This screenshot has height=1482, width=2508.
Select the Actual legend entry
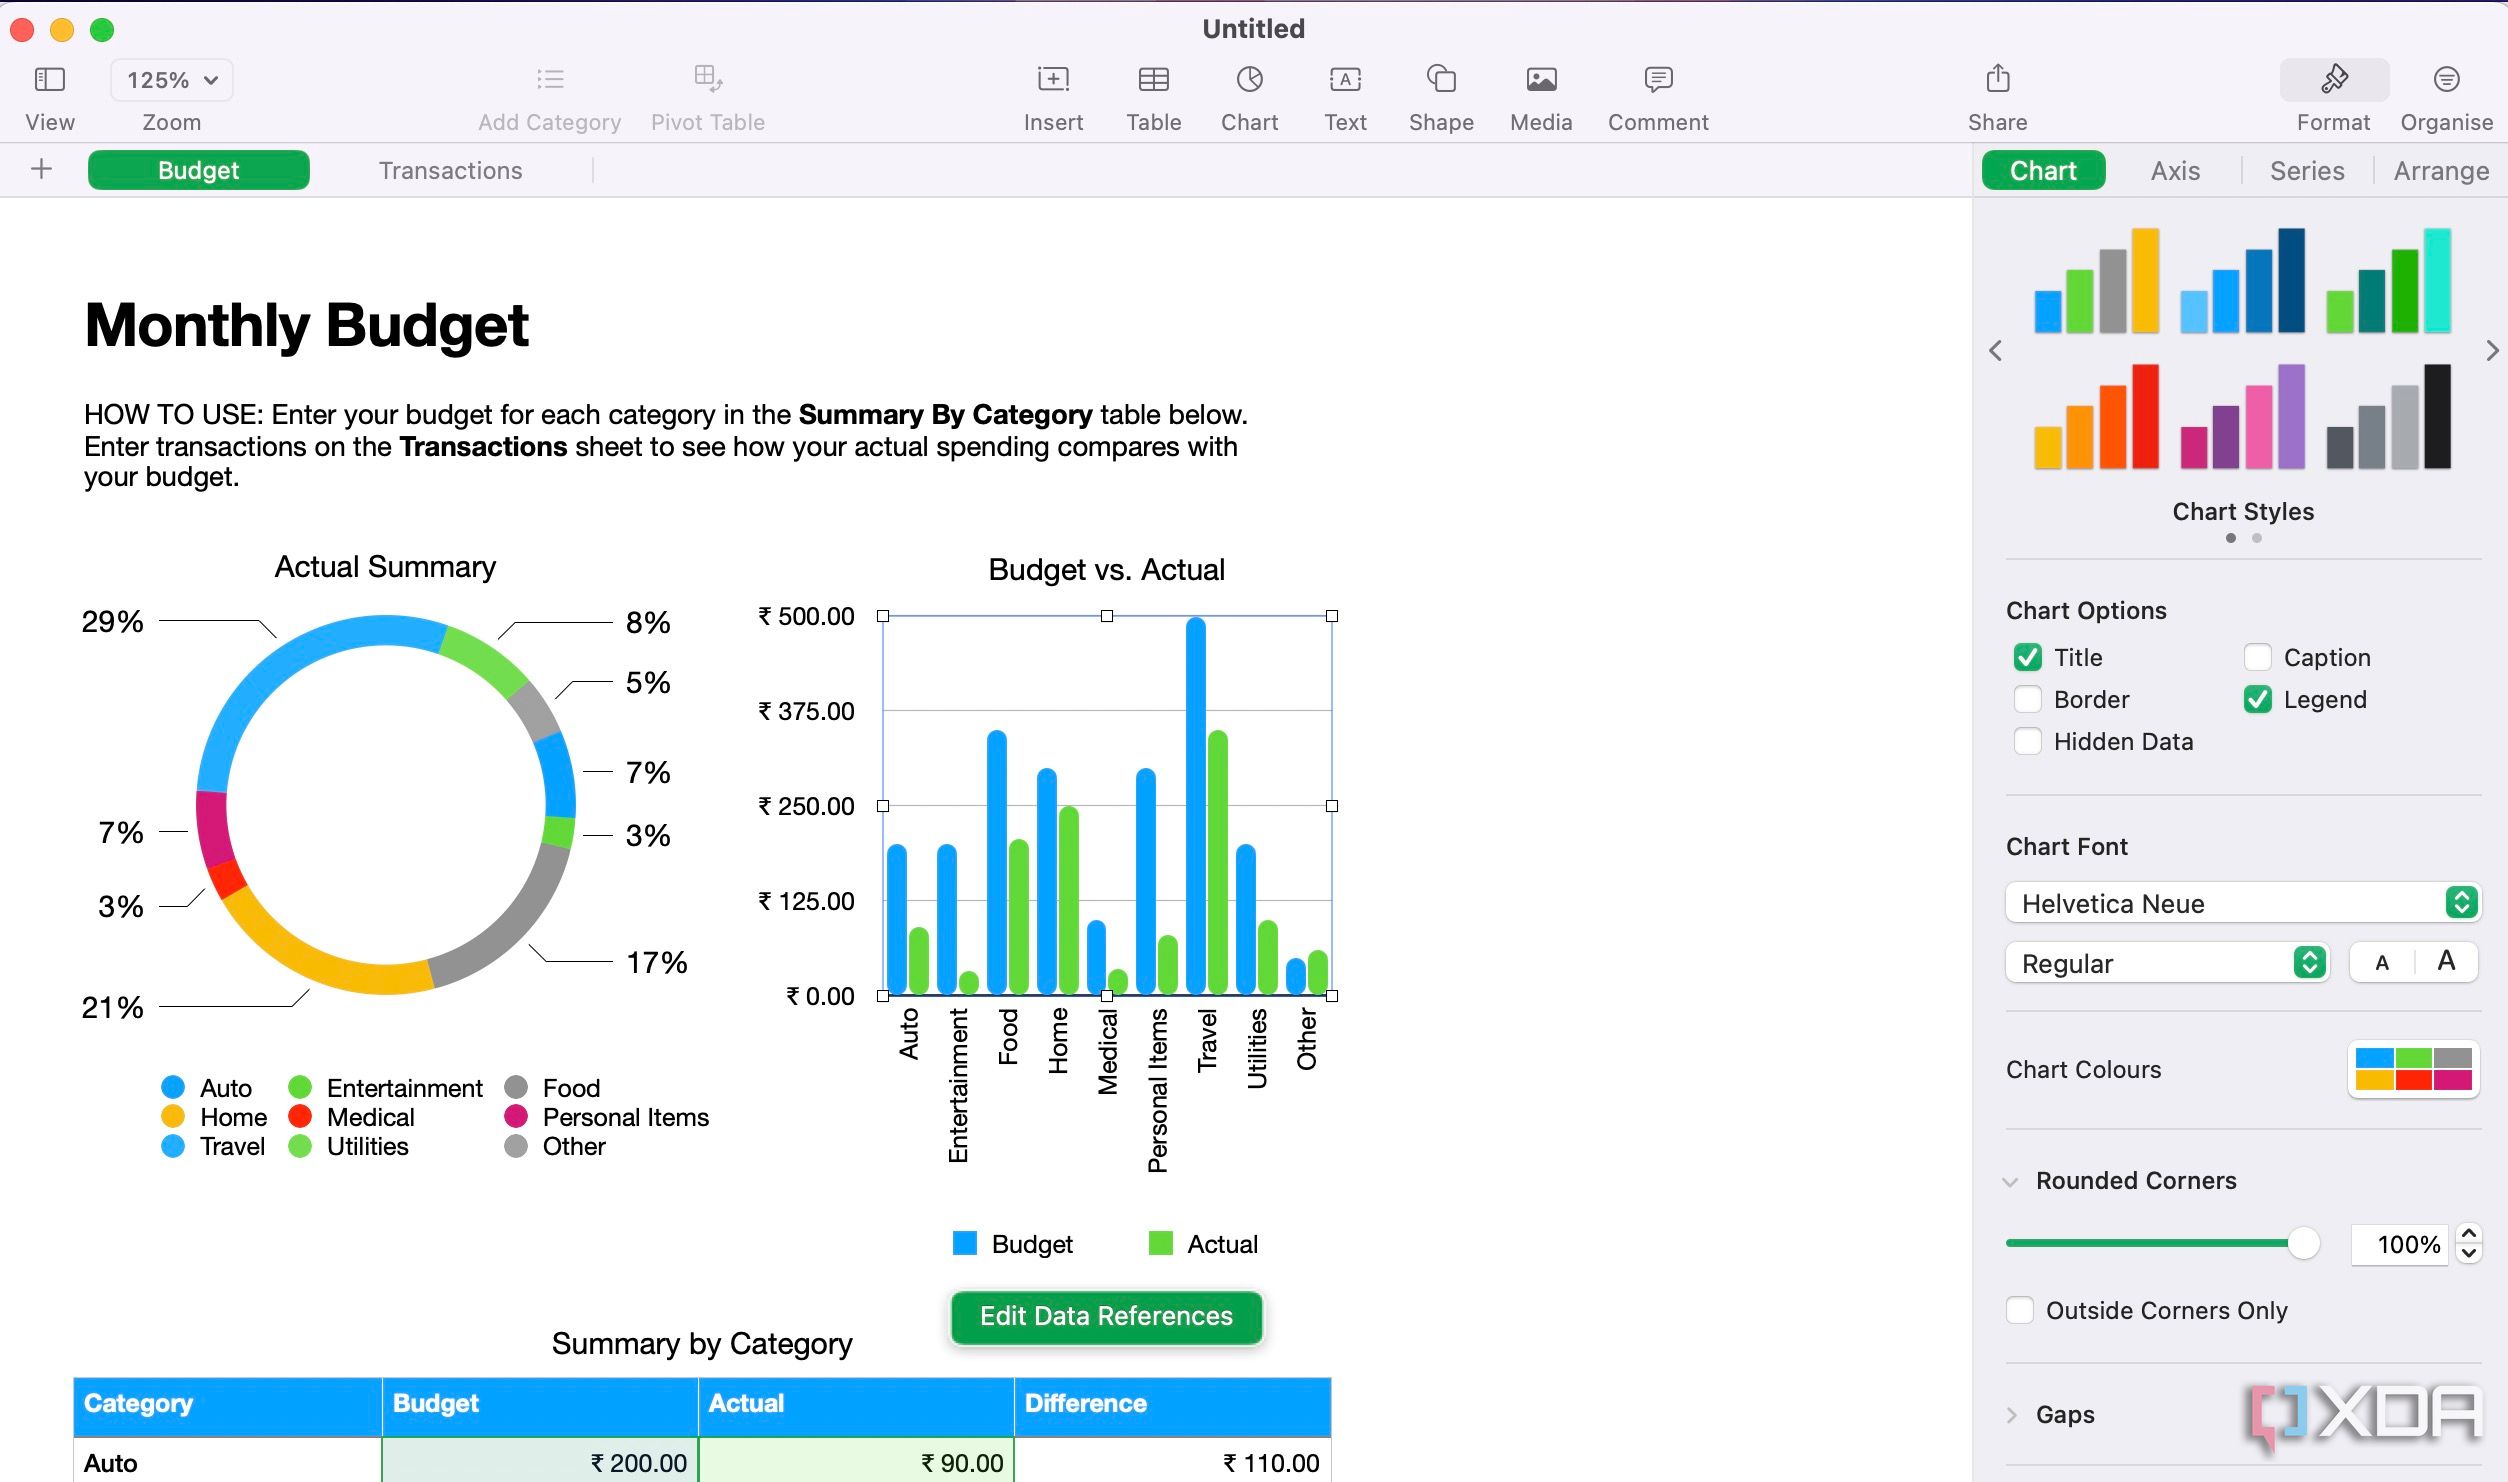[x=1203, y=1244]
